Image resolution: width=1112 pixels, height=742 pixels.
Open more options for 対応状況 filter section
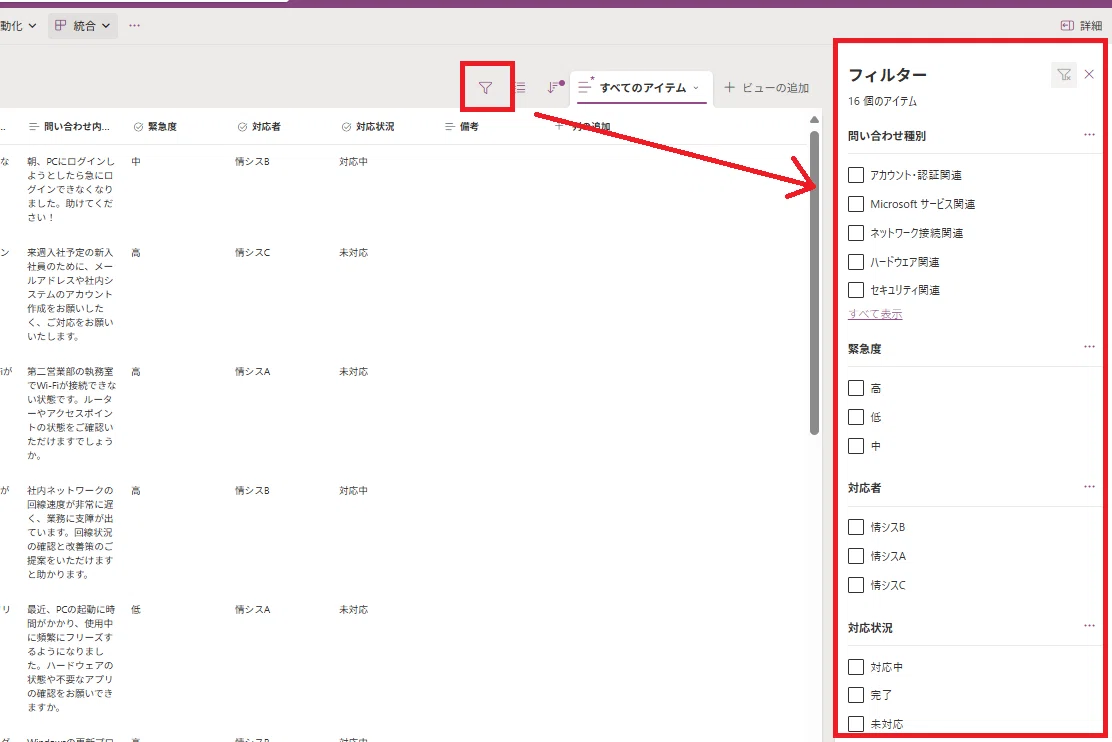click(1089, 626)
